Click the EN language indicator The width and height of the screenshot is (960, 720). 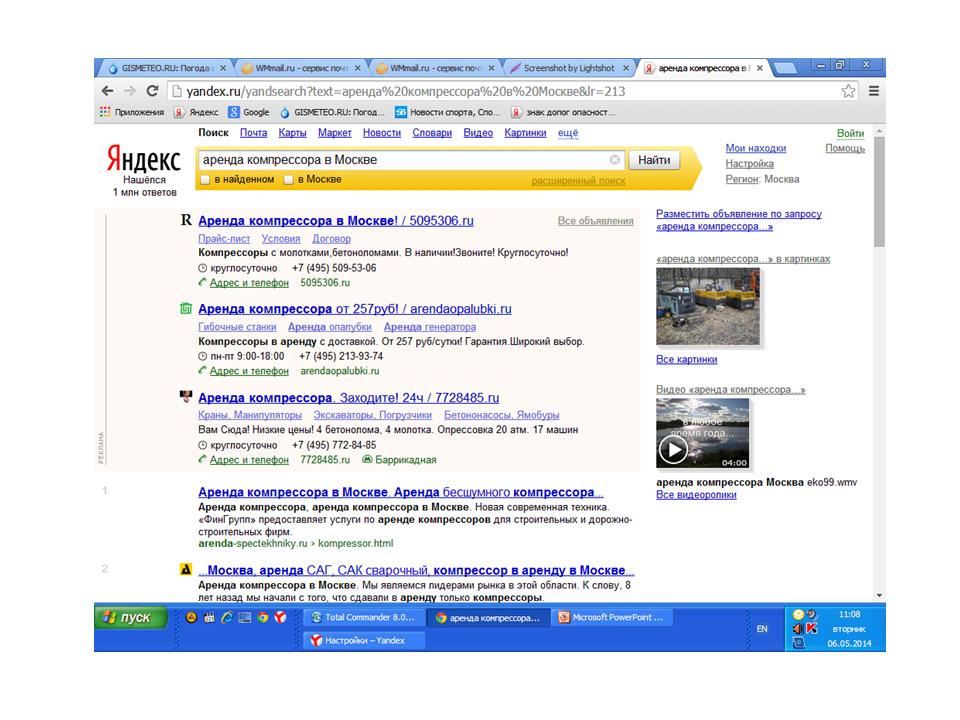762,629
